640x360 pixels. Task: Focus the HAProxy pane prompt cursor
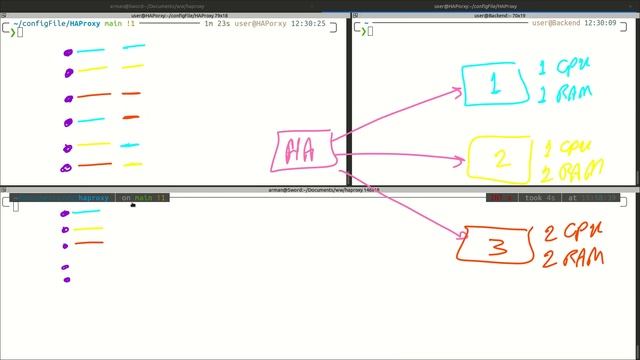(x=20, y=32)
